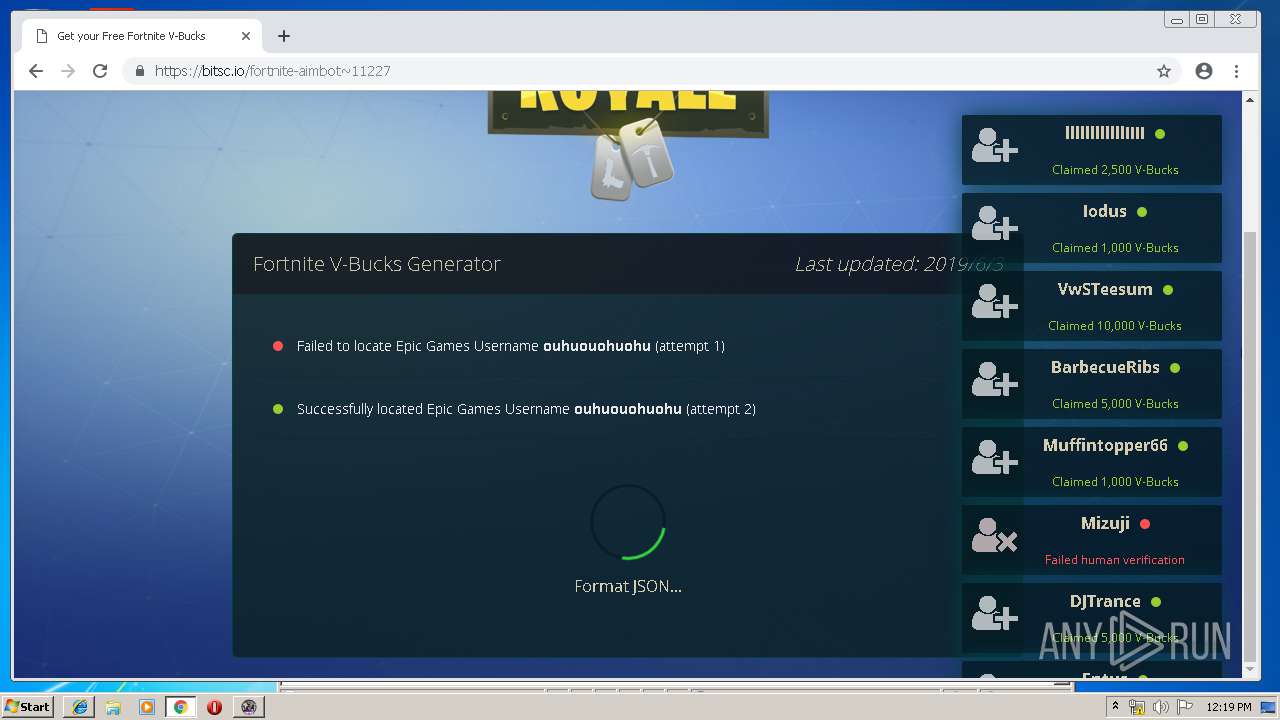
Task: Click add-user icon beside DJTrance
Action: point(994,613)
